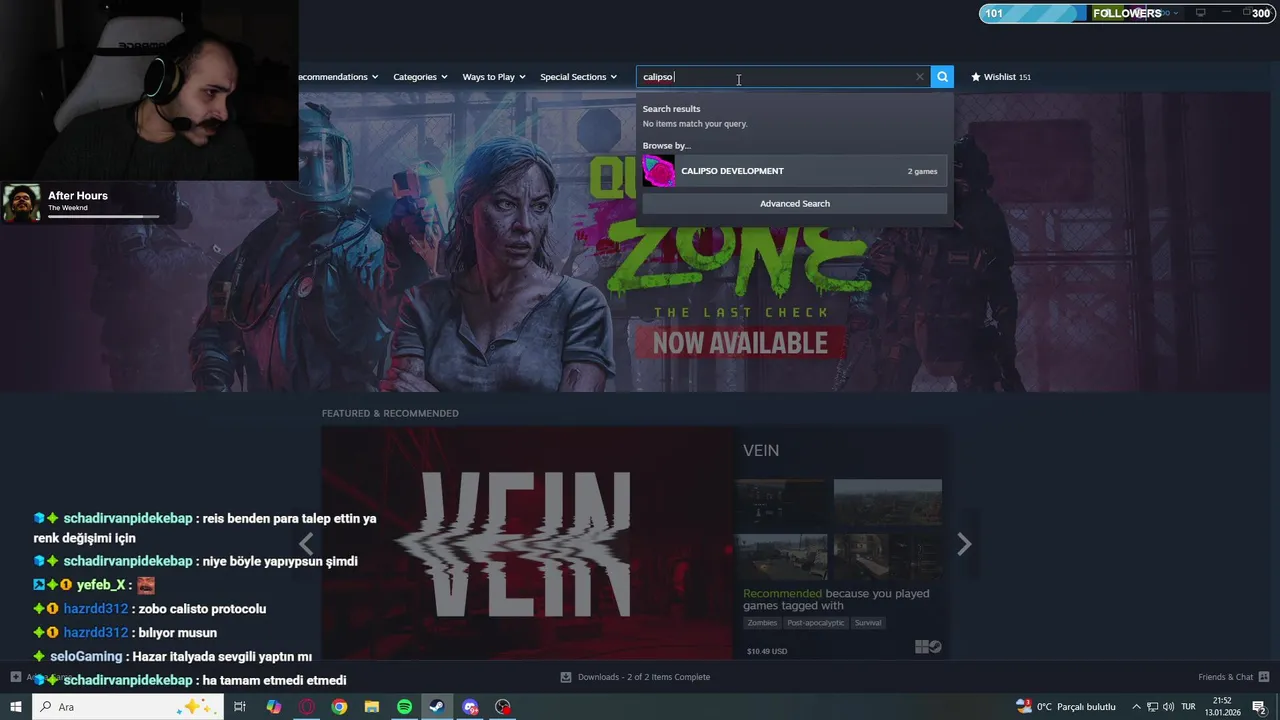1280x720 pixels.
Task: View the fourth VEIN screenshot thumbnail
Action: [x=888, y=557]
